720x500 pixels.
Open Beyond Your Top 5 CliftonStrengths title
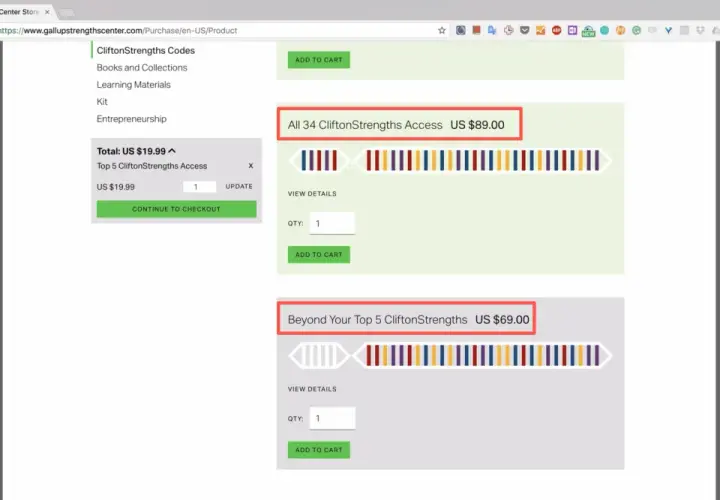pyautogui.click(x=377, y=320)
